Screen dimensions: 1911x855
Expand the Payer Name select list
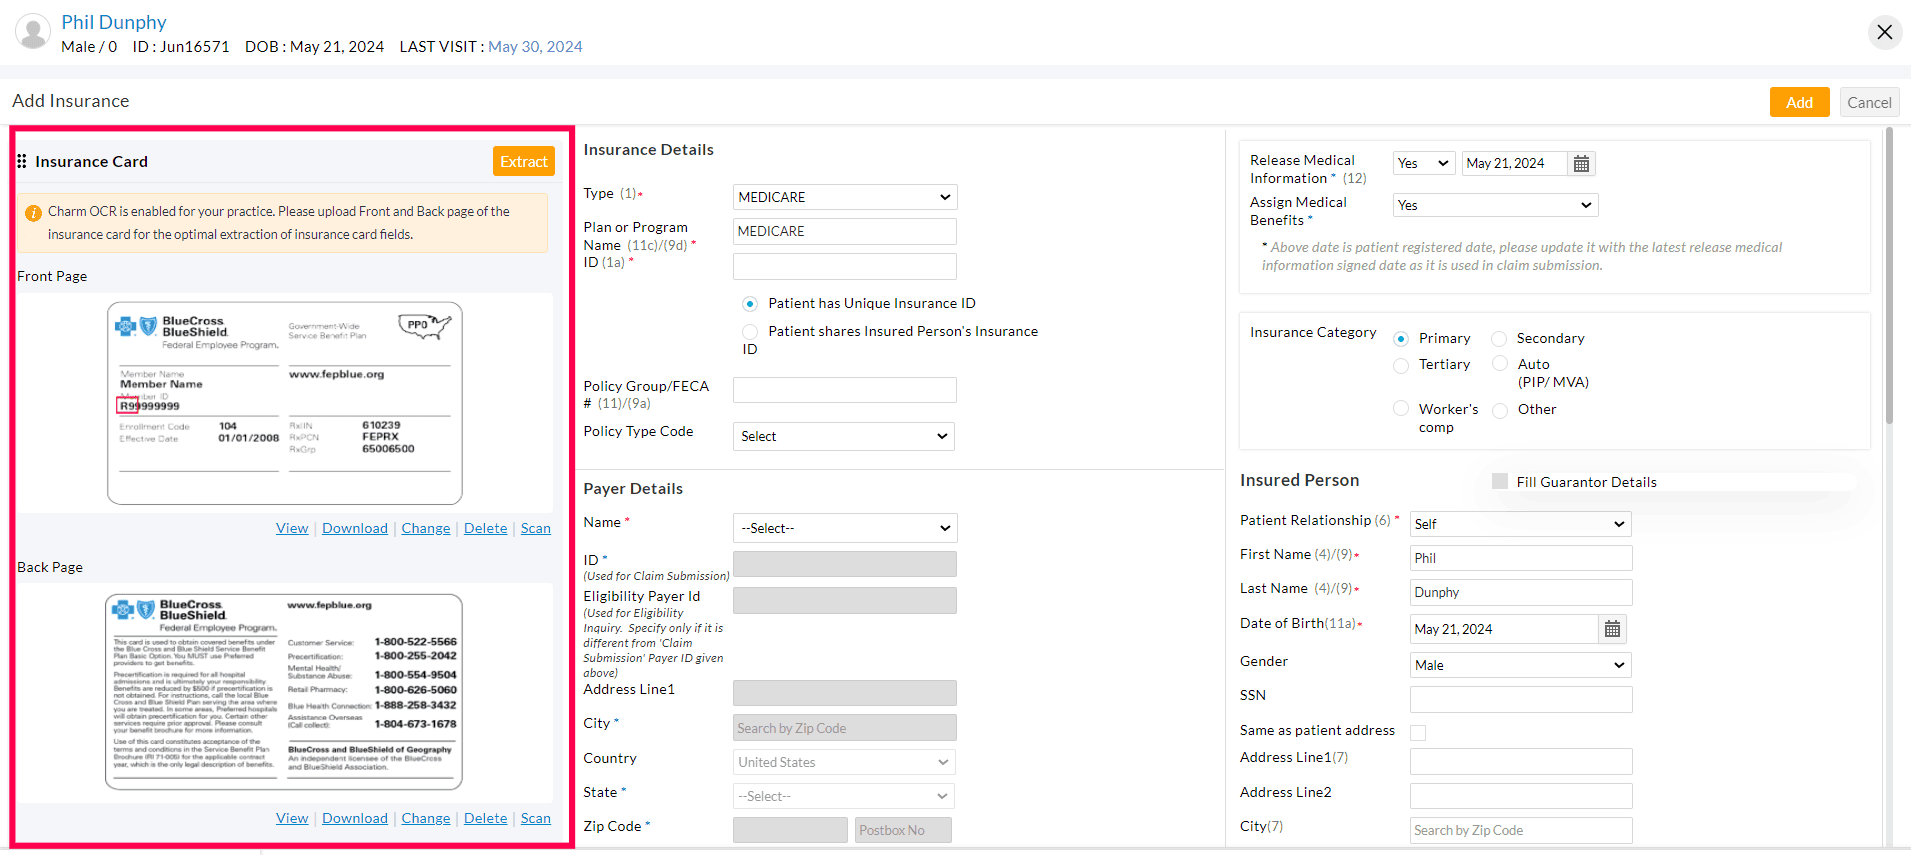point(844,528)
